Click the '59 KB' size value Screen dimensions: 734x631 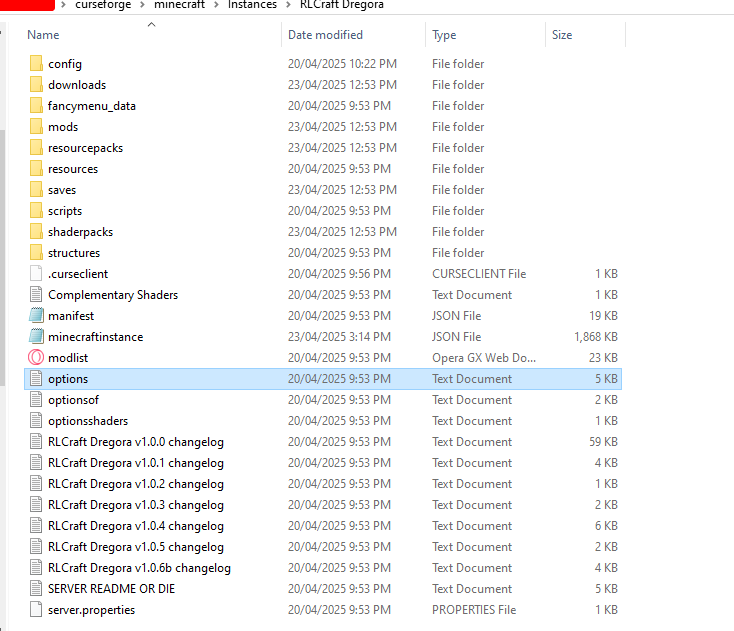click(x=603, y=441)
